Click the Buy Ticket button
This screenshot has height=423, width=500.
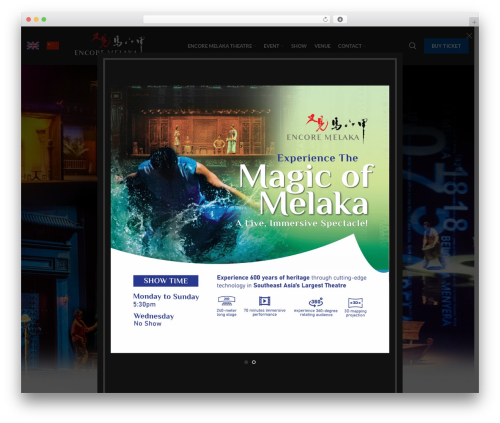coord(446,46)
